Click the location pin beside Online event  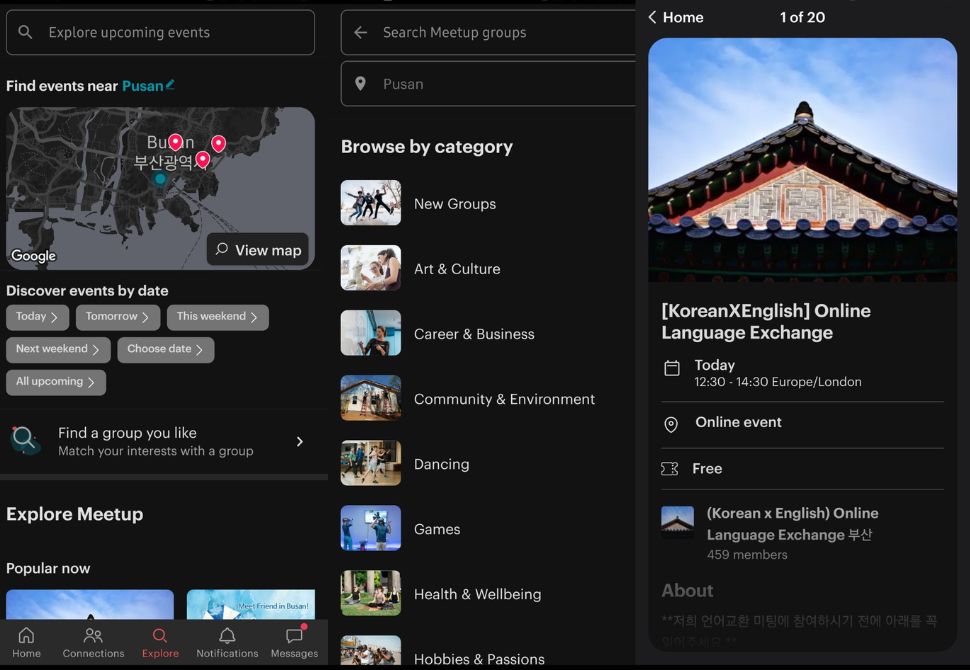(671, 424)
